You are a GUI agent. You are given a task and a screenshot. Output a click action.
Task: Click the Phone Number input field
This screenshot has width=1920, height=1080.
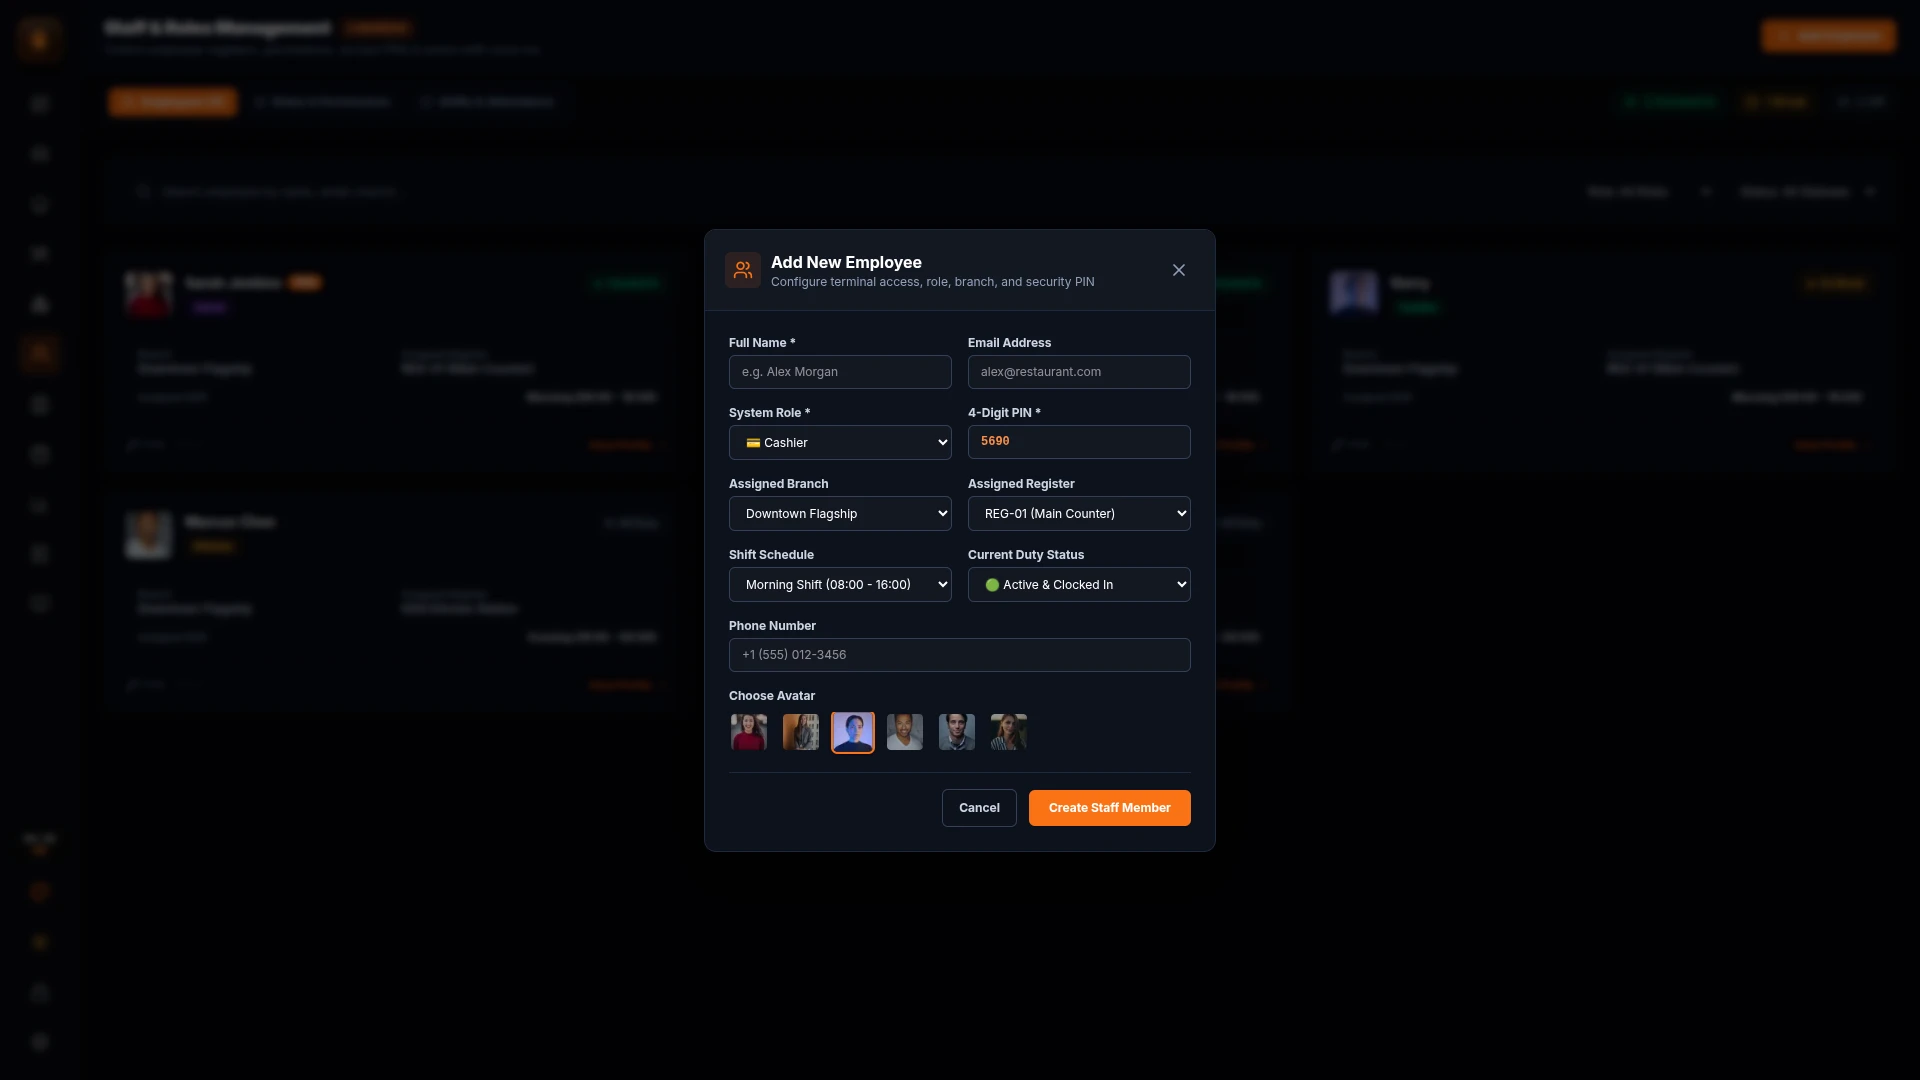point(960,655)
